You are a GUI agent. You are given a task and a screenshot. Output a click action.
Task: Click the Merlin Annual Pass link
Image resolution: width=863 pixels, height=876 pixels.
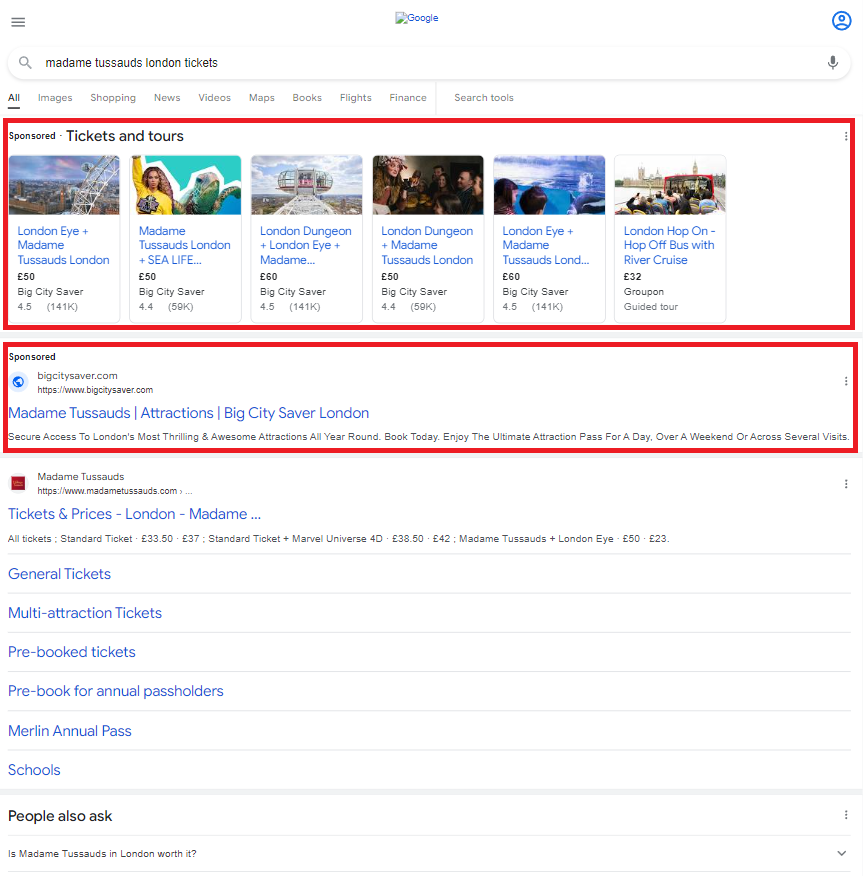coord(70,731)
